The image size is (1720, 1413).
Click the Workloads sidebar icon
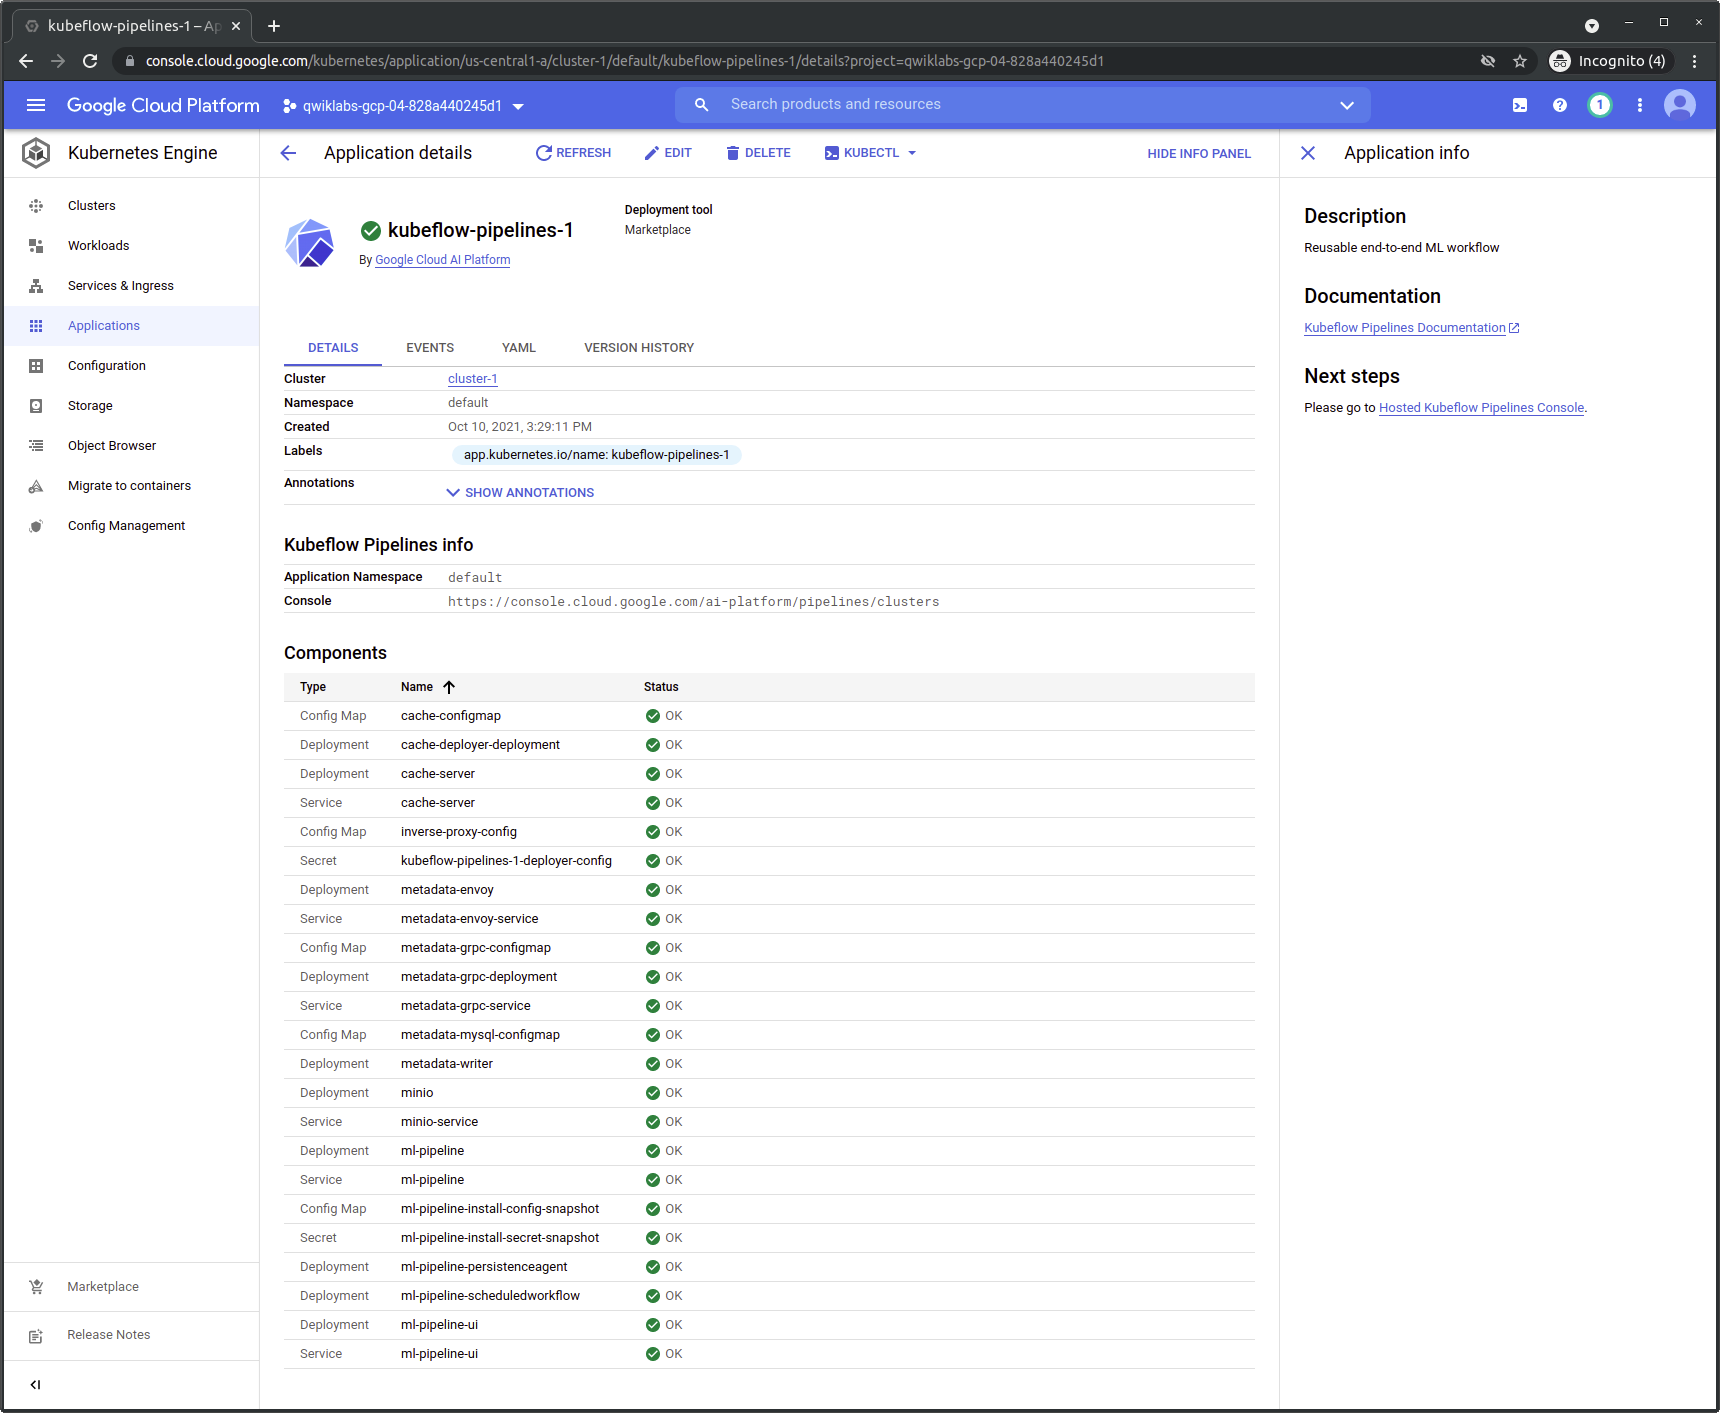point(36,246)
